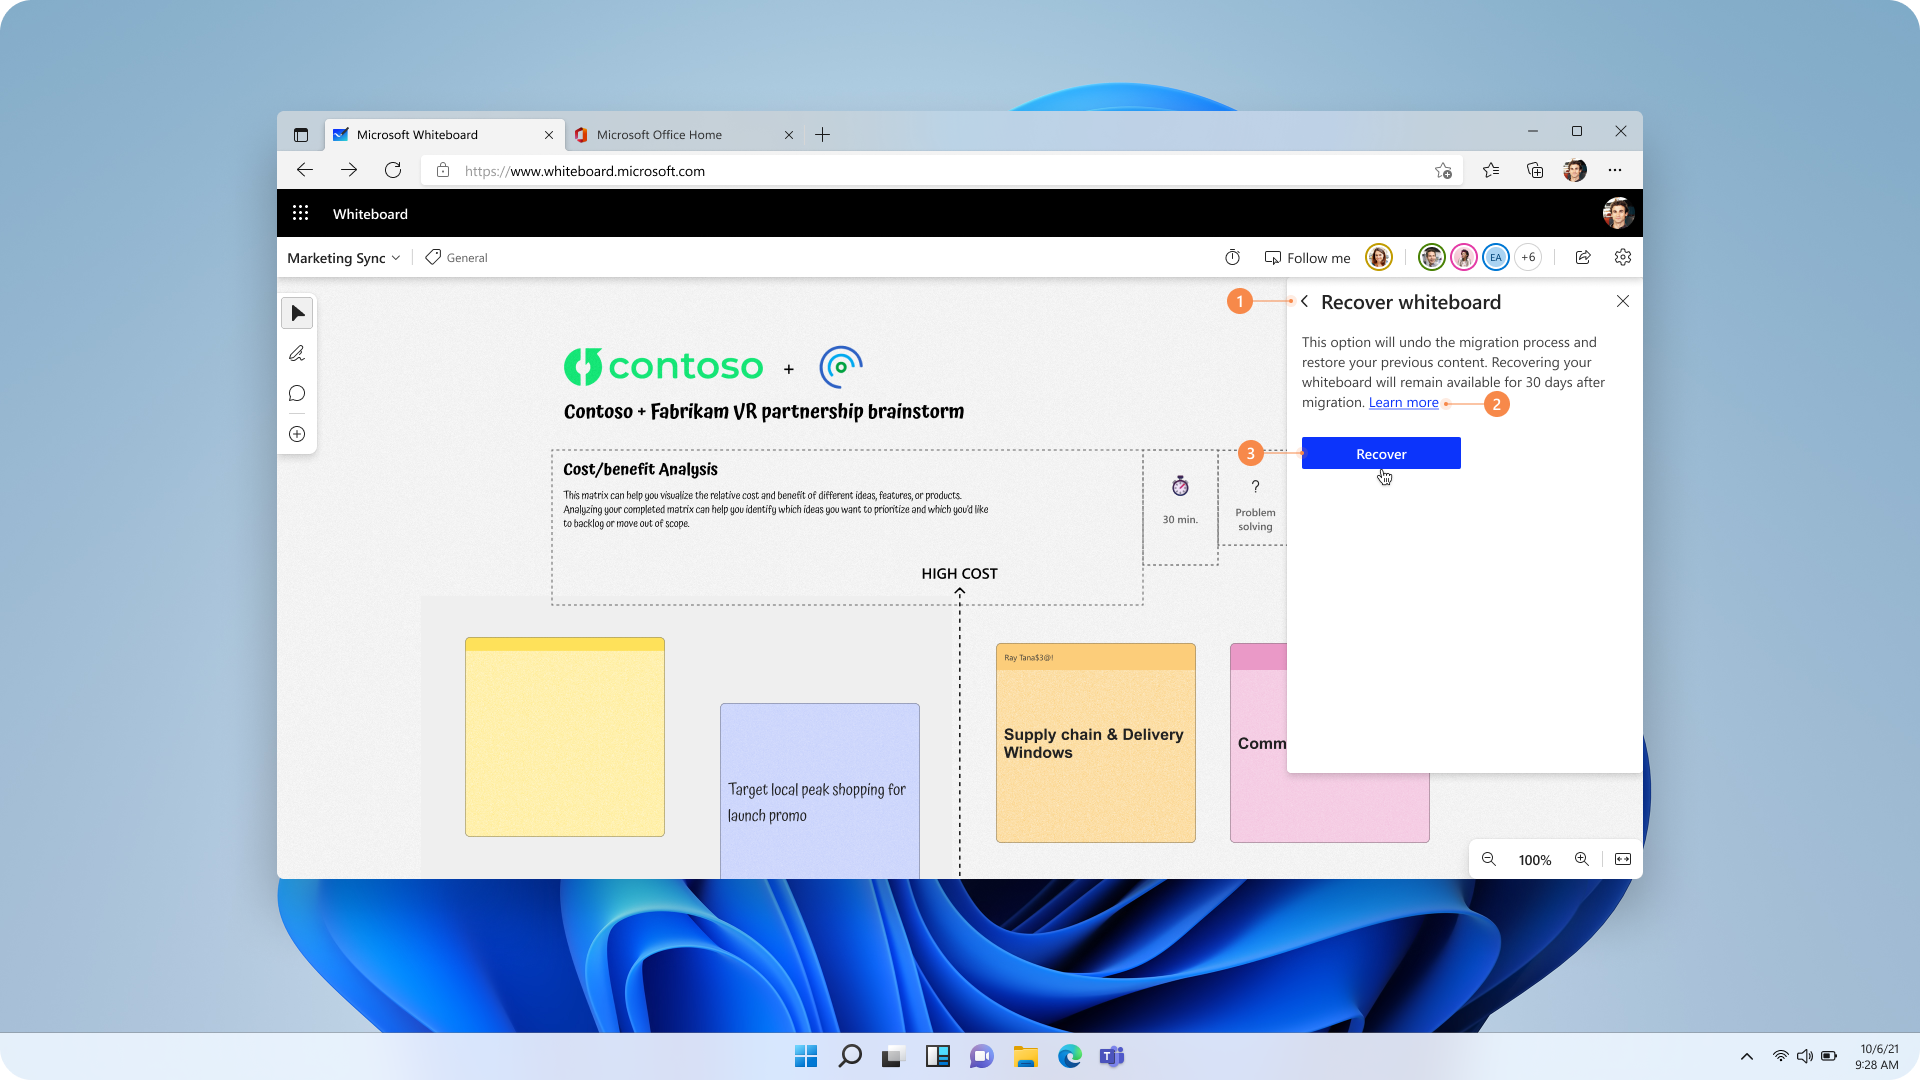Expand the +6 participants overflow

(x=1528, y=257)
